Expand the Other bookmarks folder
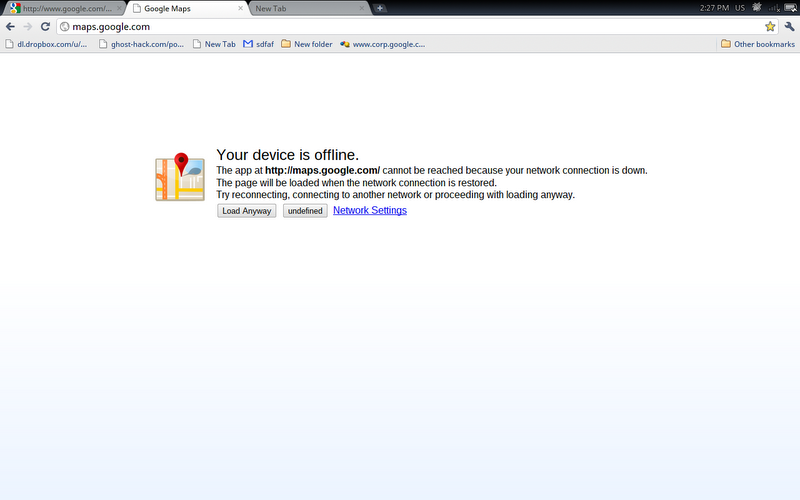Image resolution: width=800 pixels, height=500 pixels. (x=758, y=44)
